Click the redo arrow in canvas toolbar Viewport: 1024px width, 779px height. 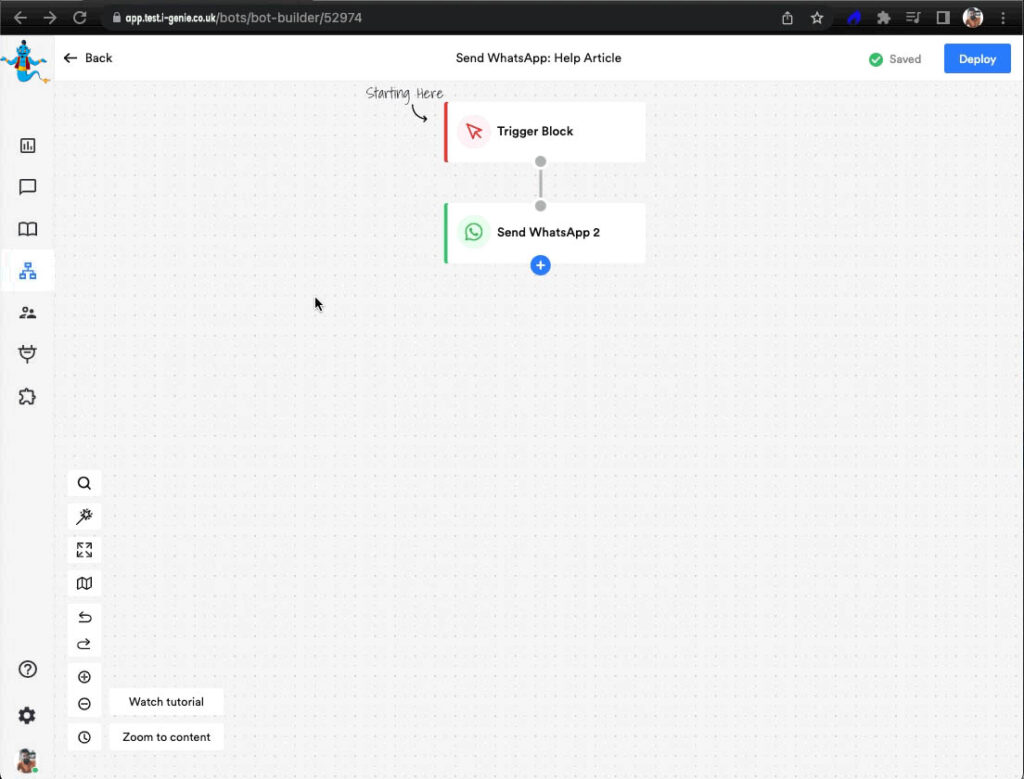[x=84, y=644]
